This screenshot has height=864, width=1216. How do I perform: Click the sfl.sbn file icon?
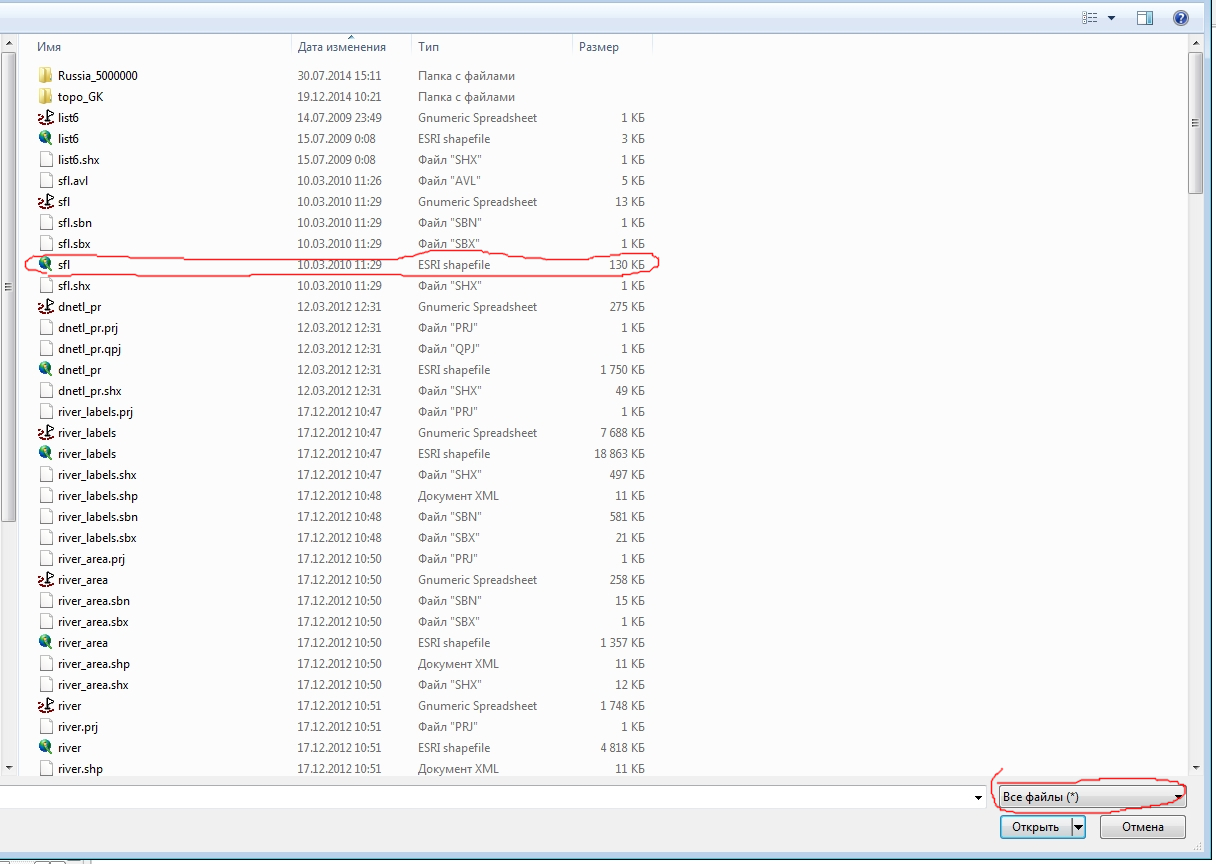click(45, 223)
